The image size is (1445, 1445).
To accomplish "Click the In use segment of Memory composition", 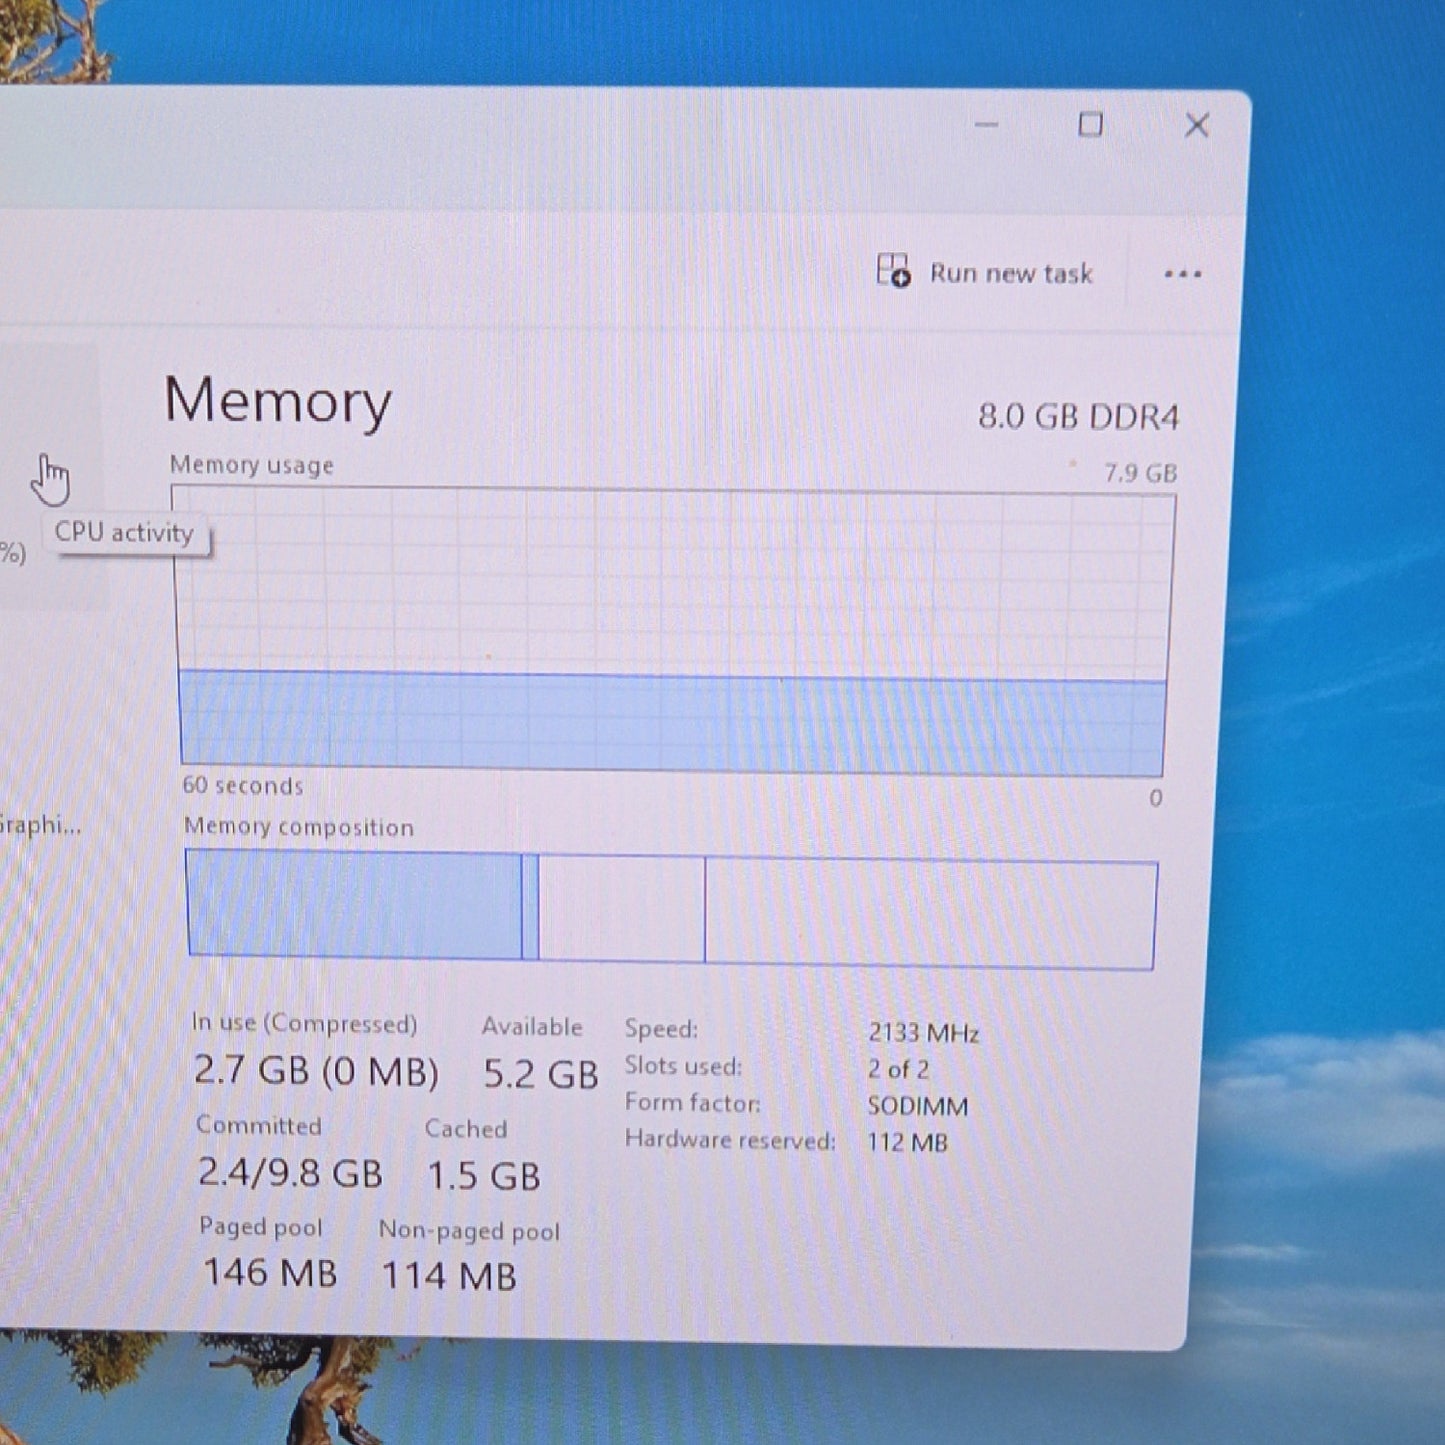I will coord(354,905).
